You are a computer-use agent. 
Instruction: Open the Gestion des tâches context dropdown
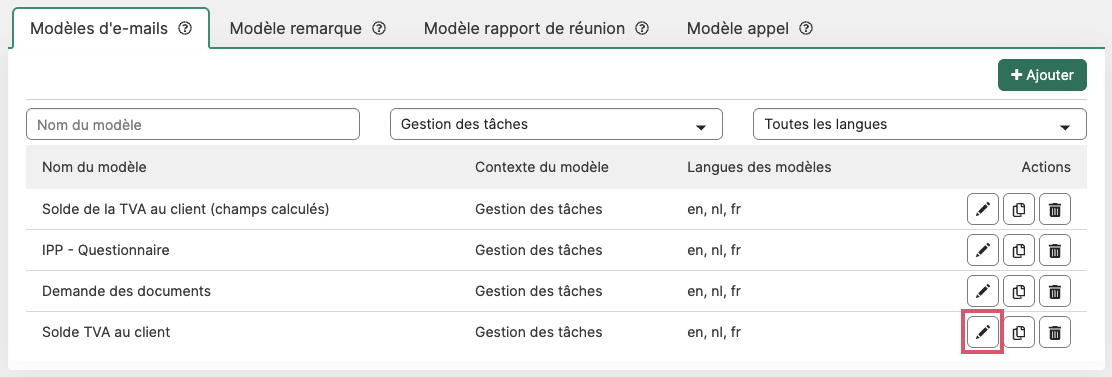pos(556,124)
